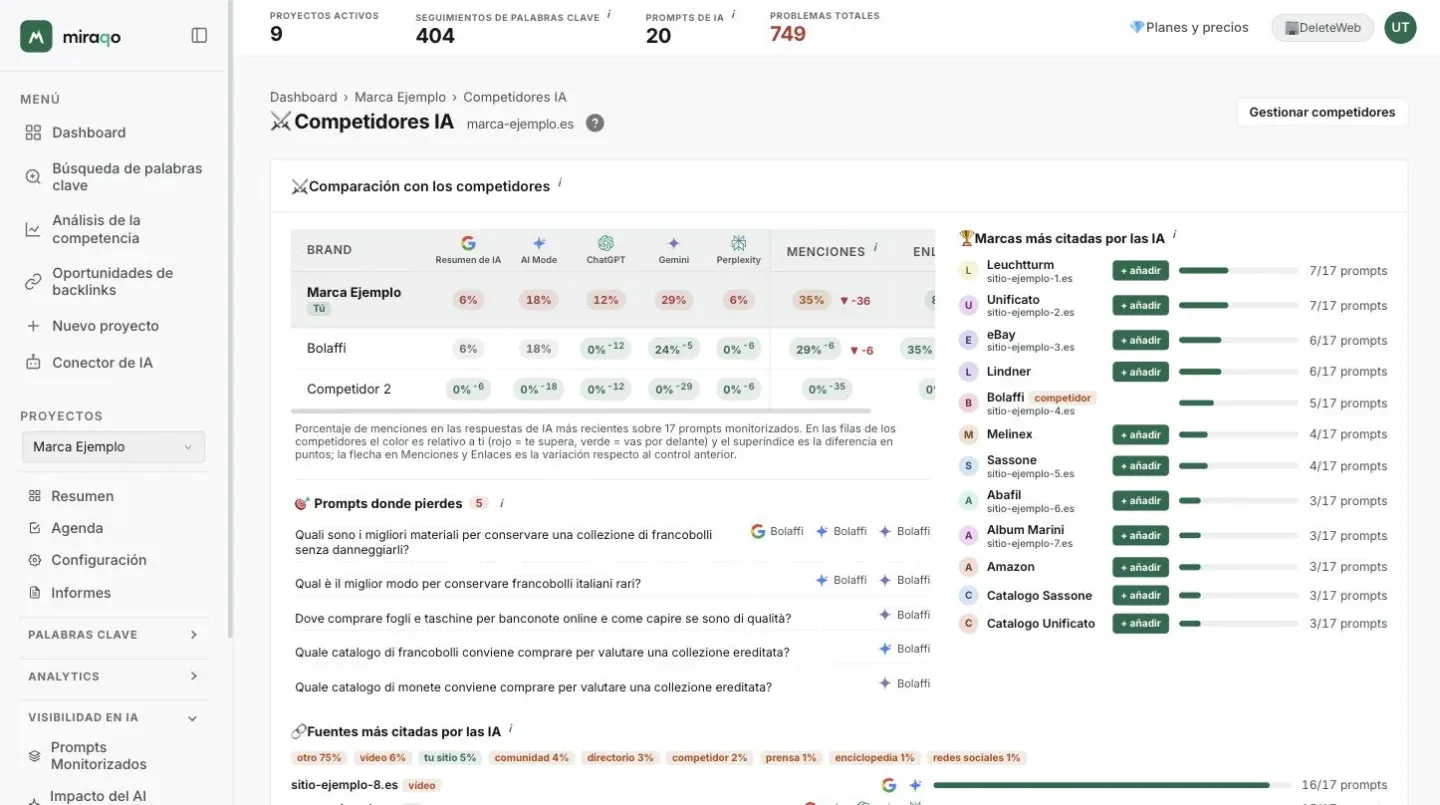This screenshot has height=805, width=1440.
Task: Open Planes y precios link
Action: click(x=1189, y=28)
